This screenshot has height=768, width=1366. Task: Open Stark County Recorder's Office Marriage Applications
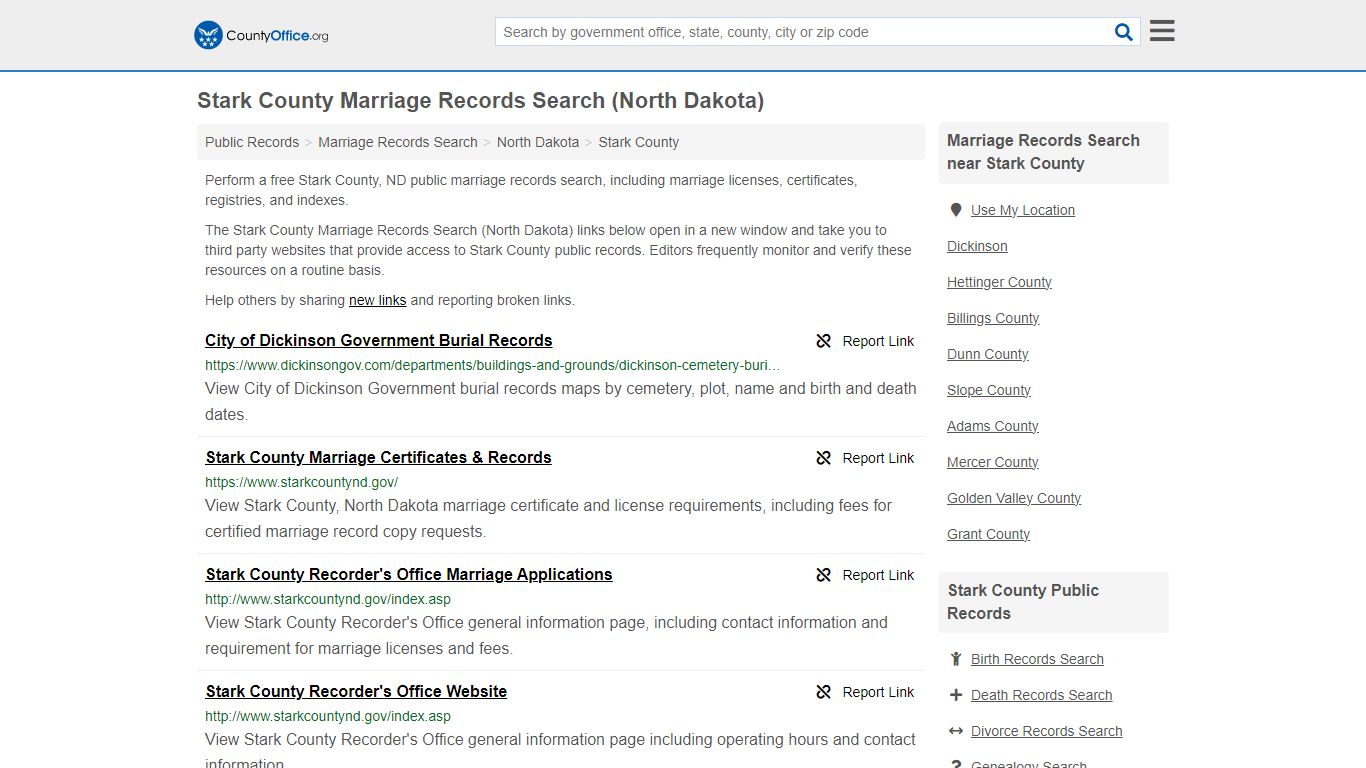[x=409, y=575]
